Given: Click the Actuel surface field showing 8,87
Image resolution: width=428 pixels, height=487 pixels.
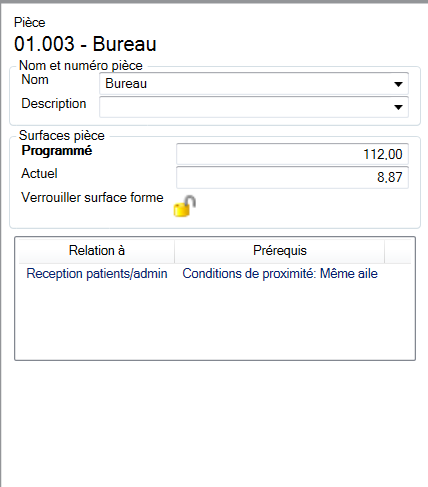Looking at the screenshot, I should coord(292,177).
